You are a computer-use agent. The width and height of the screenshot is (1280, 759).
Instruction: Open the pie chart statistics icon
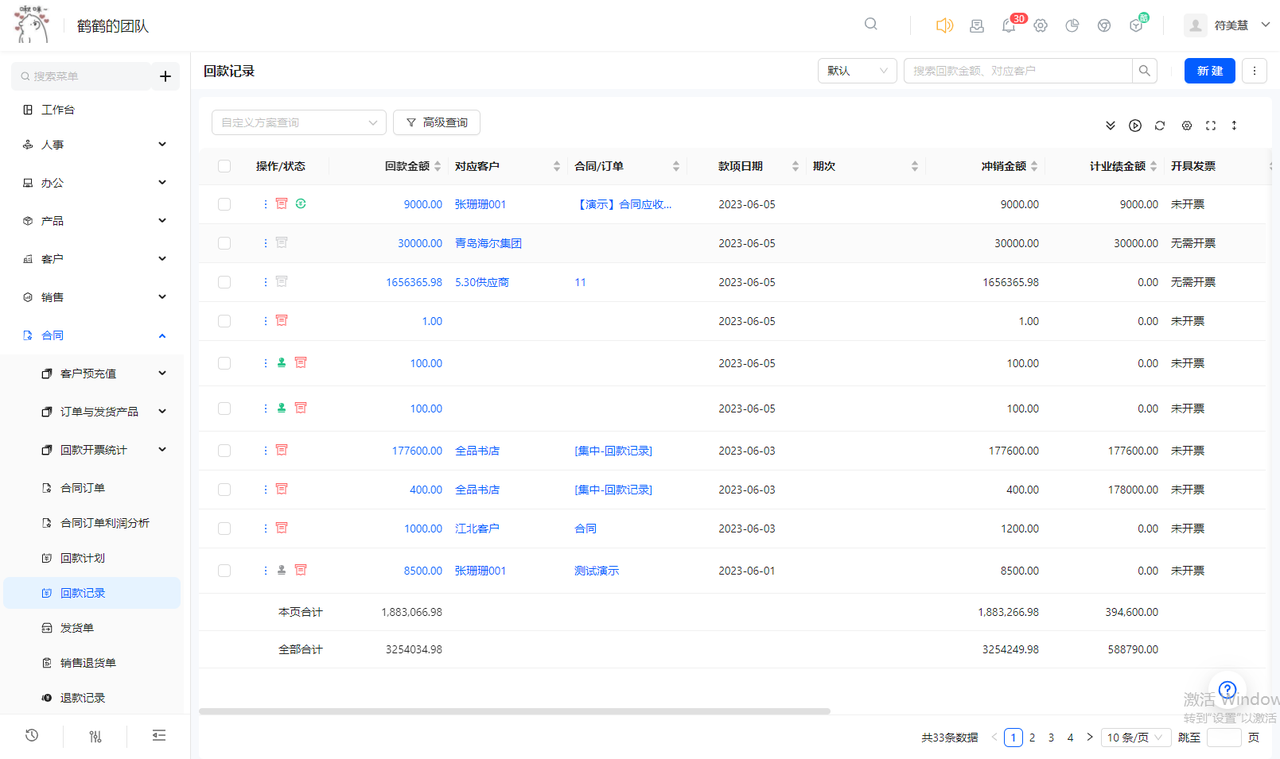[1072, 26]
